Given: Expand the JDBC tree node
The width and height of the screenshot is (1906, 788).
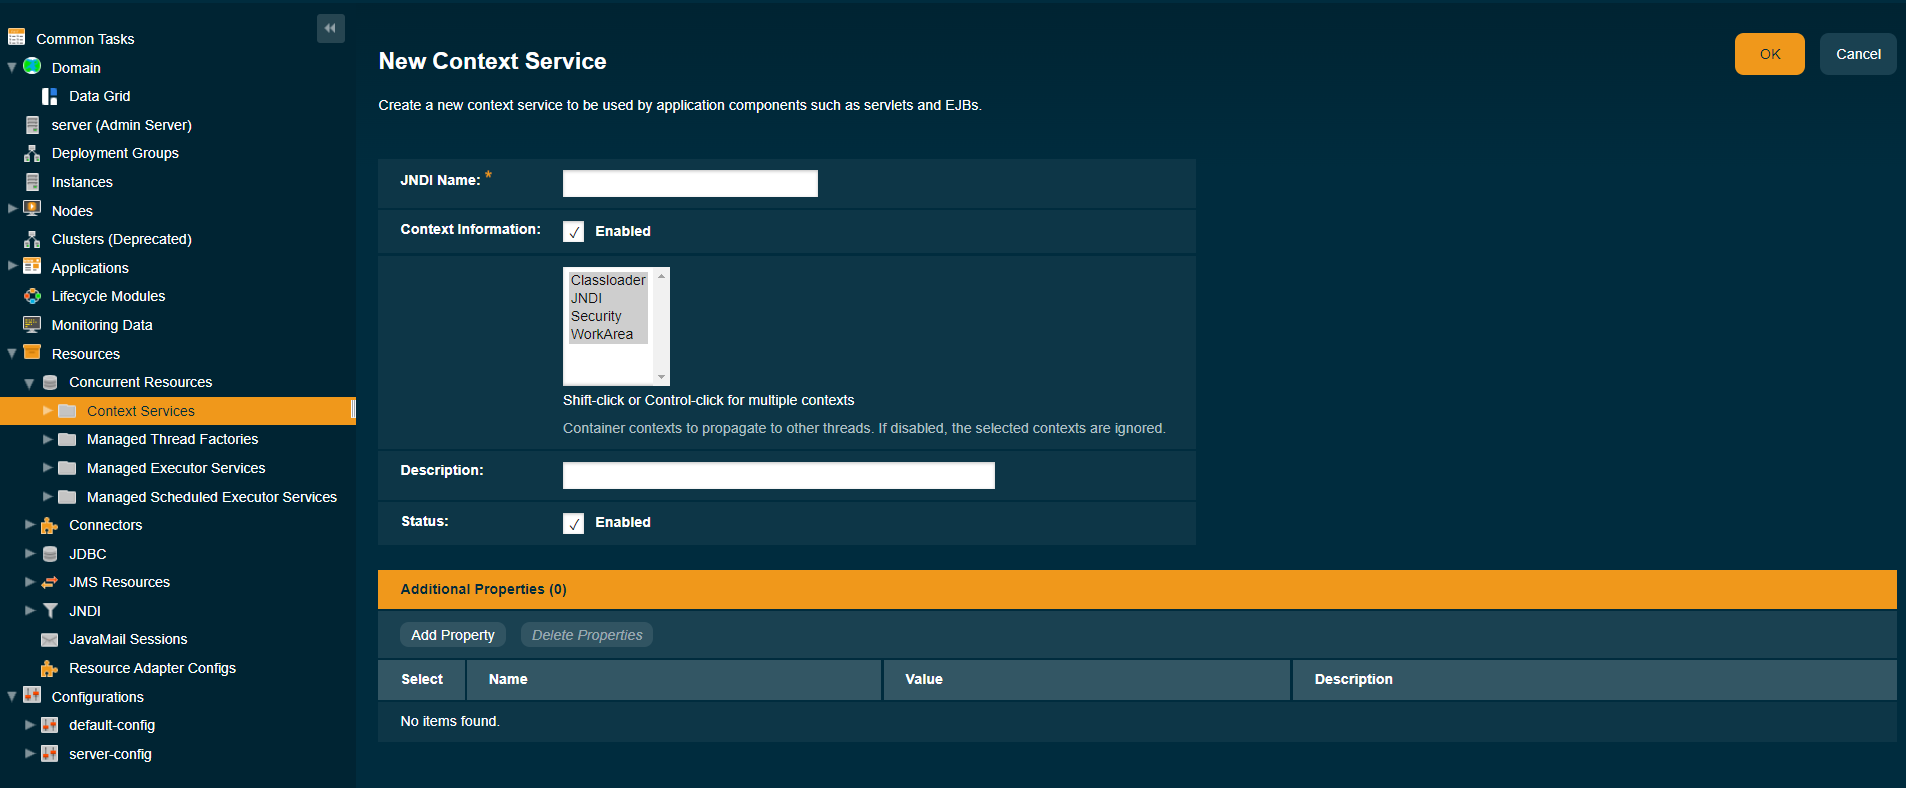Looking at the screenshot, I should [x=30, y=554].
